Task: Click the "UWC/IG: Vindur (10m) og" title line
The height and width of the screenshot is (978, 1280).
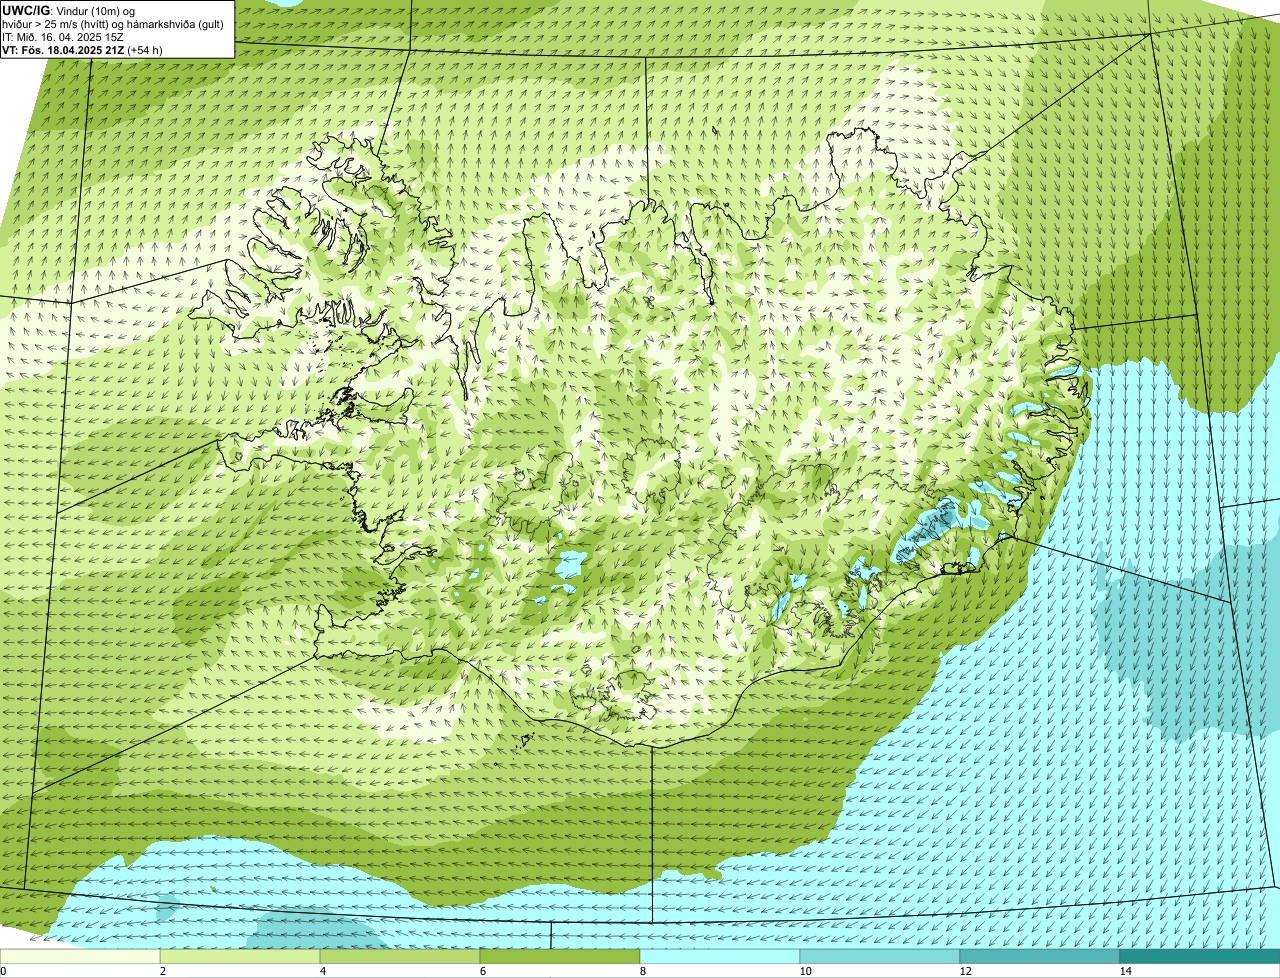Action: (x=68, y=11)
